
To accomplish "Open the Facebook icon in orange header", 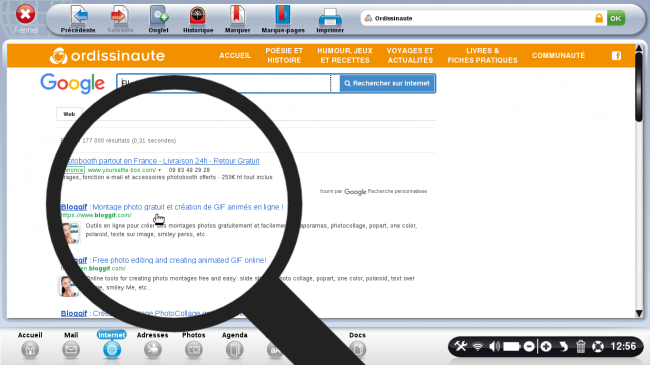I will coord(616,56).
